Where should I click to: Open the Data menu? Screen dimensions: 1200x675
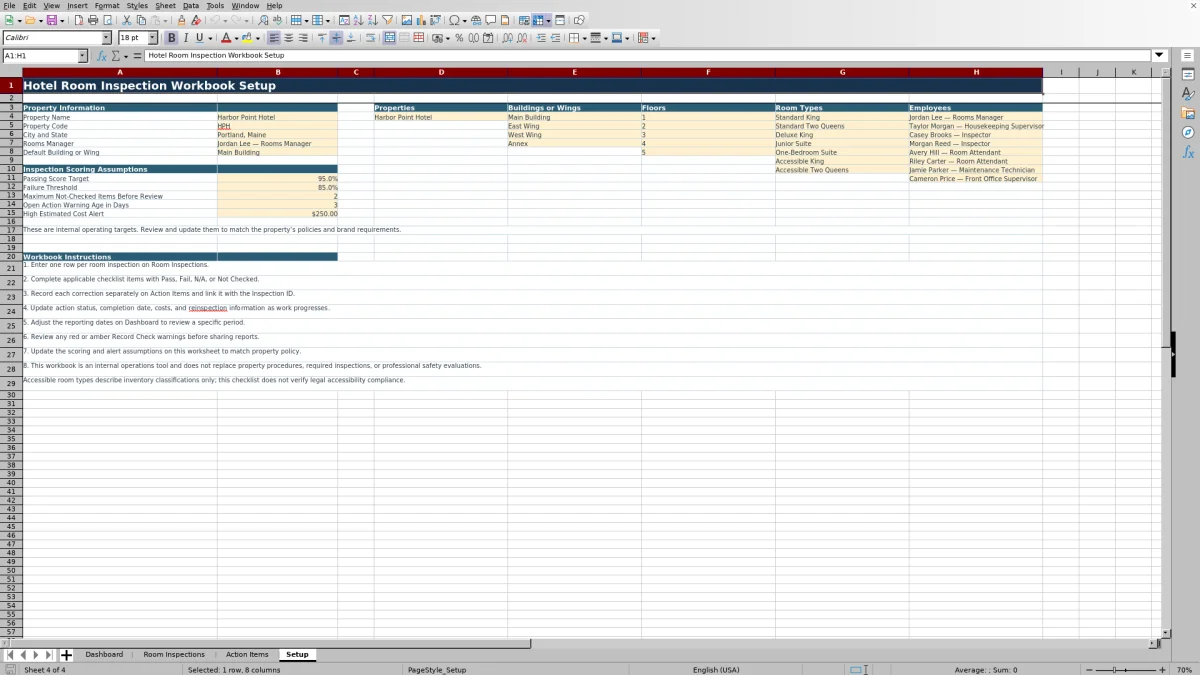pyautogui.click(x=190, y=5)
